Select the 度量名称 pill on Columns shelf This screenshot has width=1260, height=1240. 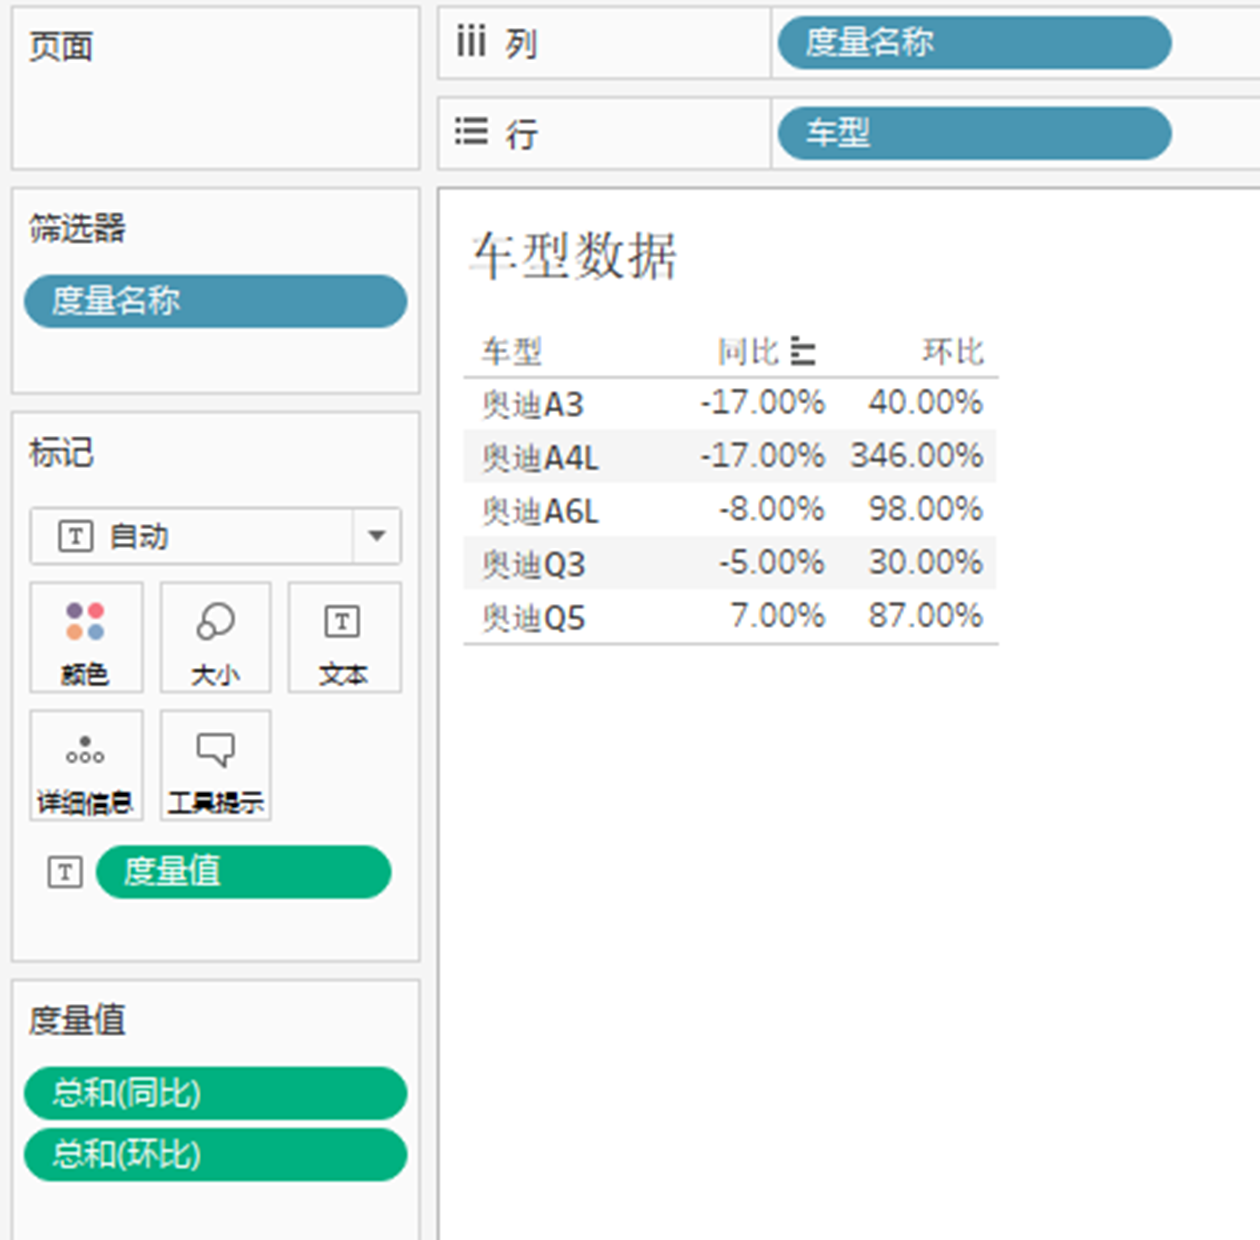[x=974, y=43]
